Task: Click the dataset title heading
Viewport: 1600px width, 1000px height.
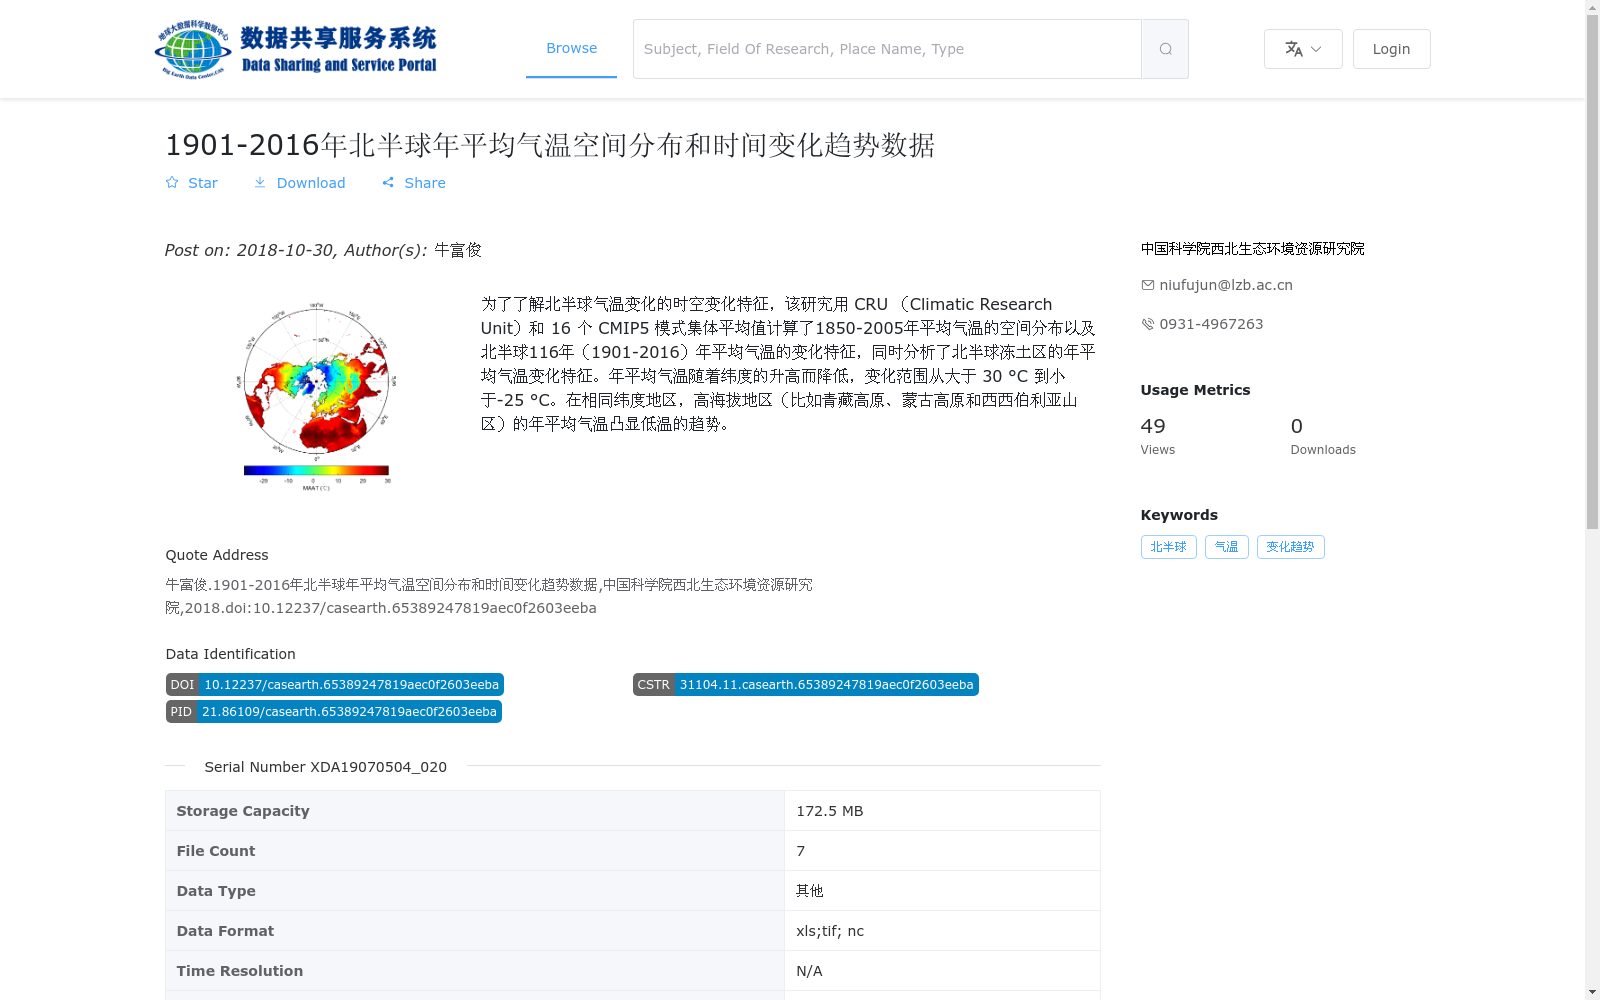Action: (x=550, y=145)
